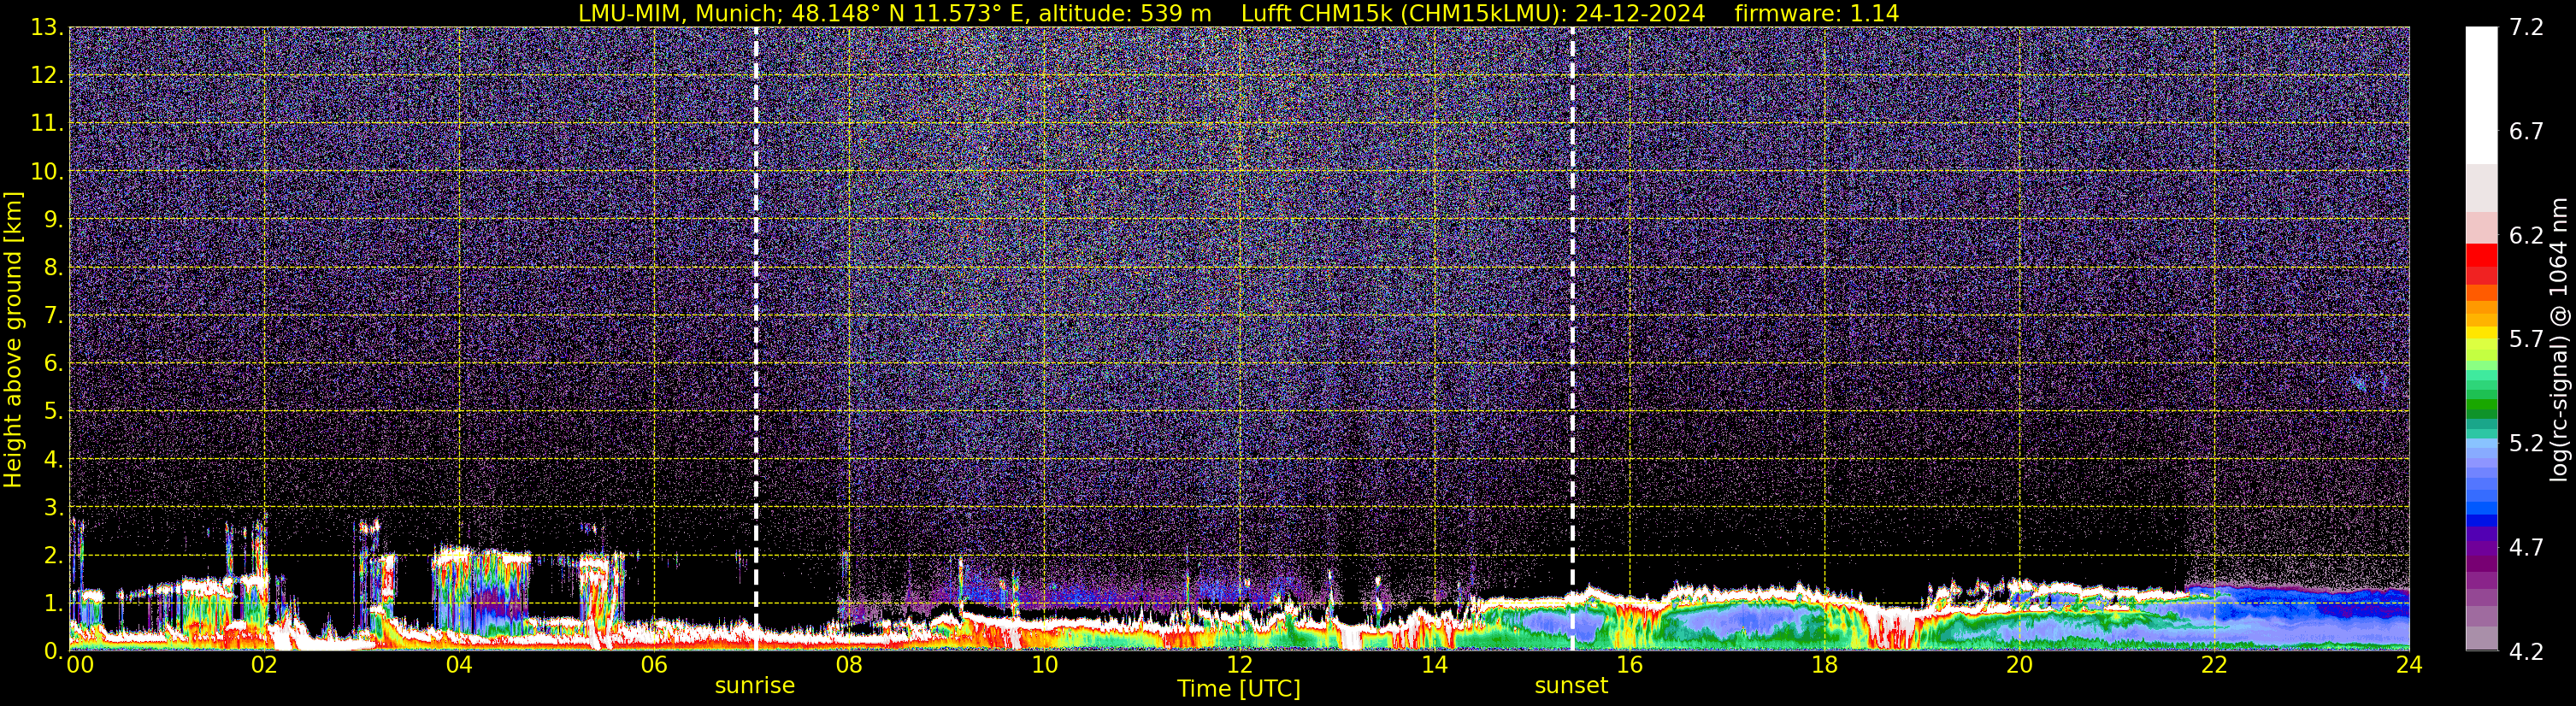The height and width of the screenshot is (706, 2576).
Task: Click the 'Height above ground [km]' axis title
Action: point(13,339)
